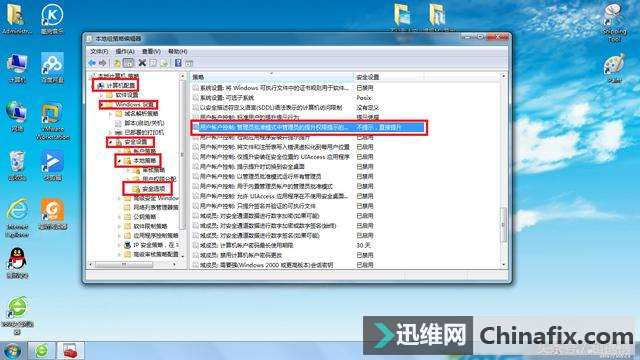
Task: Open the red toolbox taskbar item
Action: 70,351
